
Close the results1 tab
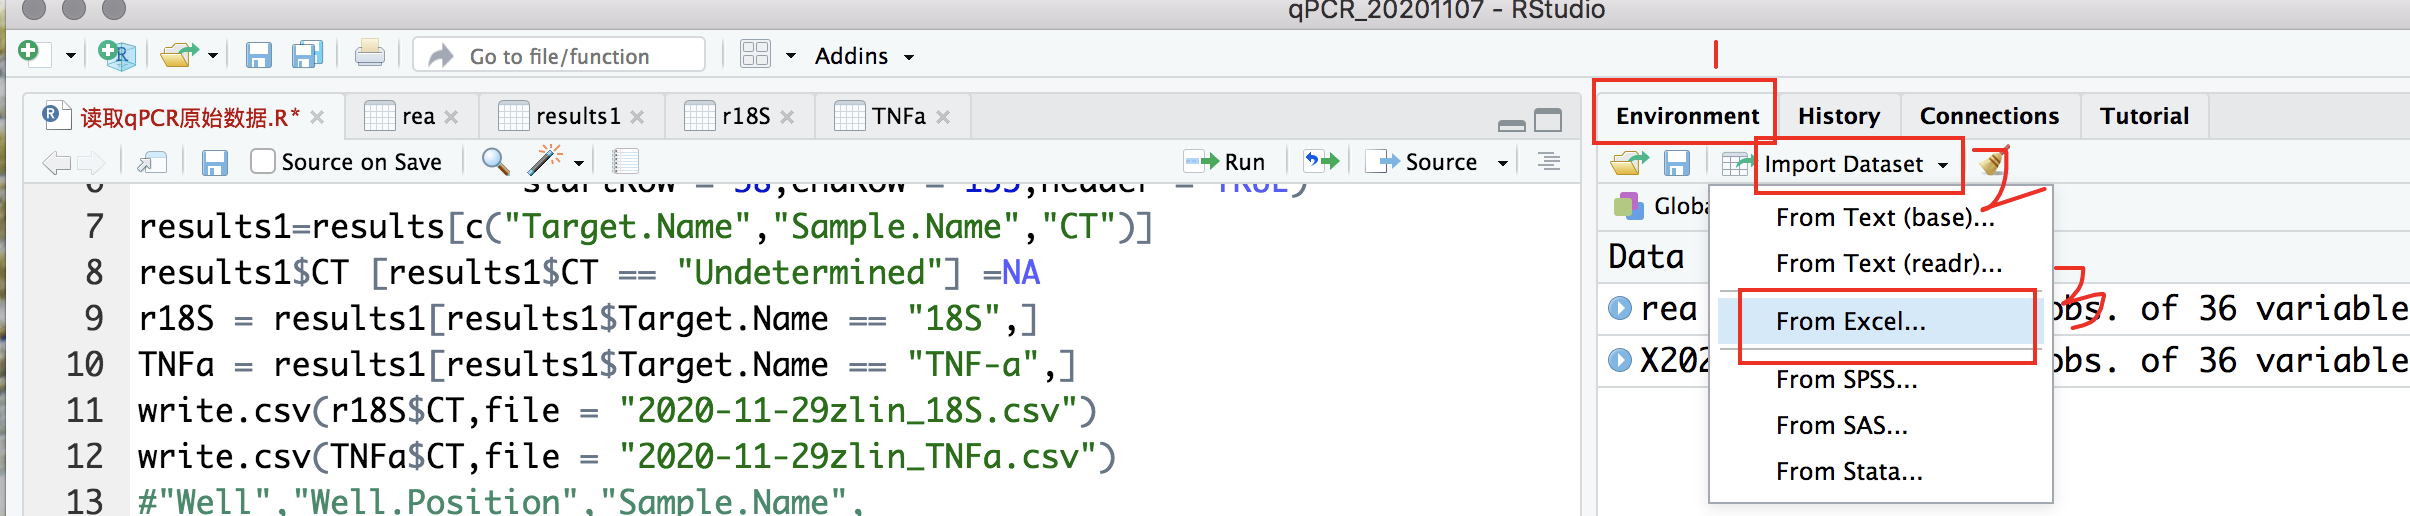click(x=638, y=117)
